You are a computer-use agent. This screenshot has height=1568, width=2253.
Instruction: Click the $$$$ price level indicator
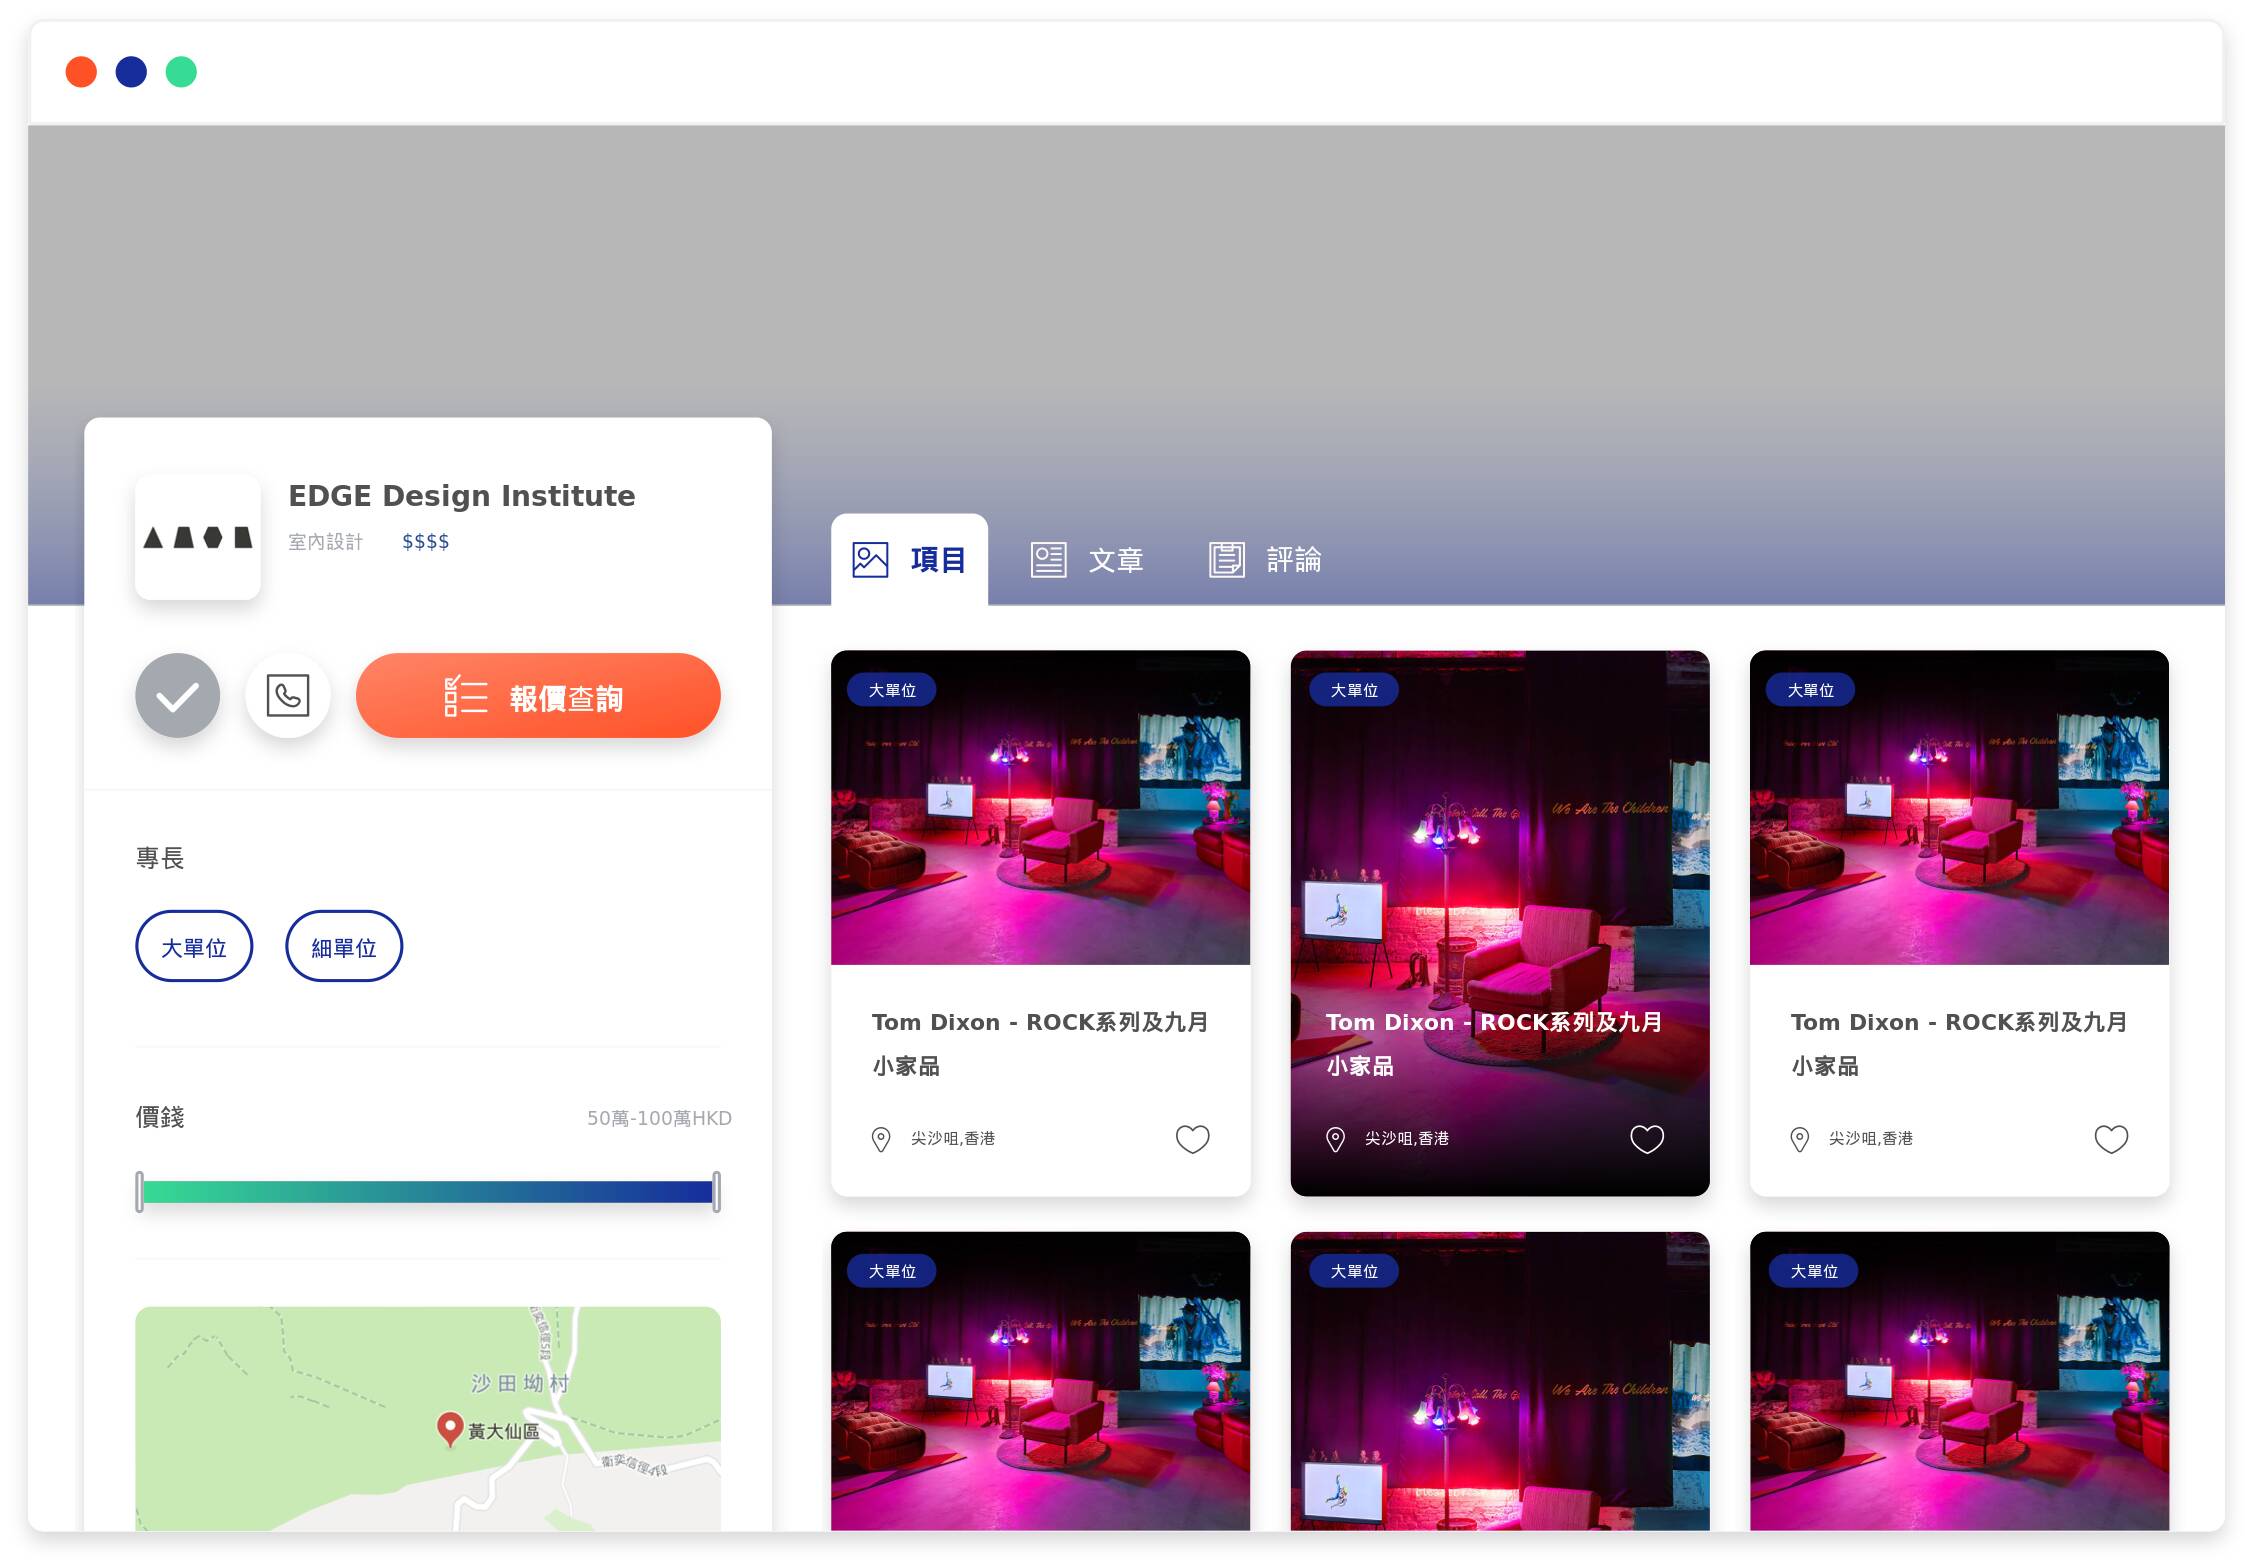(426, 542)
